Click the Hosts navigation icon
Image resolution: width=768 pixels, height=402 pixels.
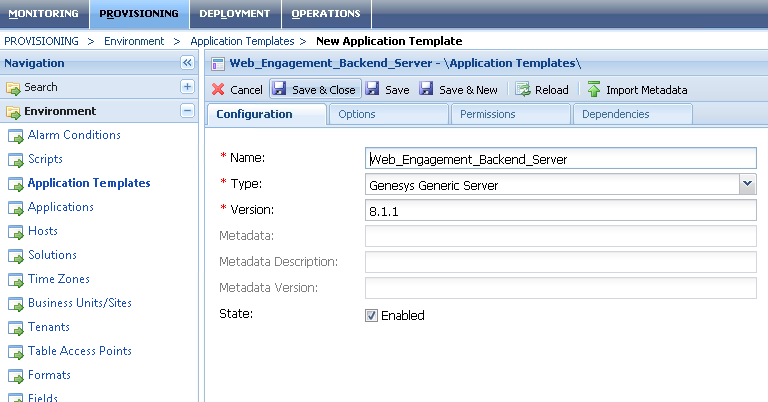coord(16,231)
